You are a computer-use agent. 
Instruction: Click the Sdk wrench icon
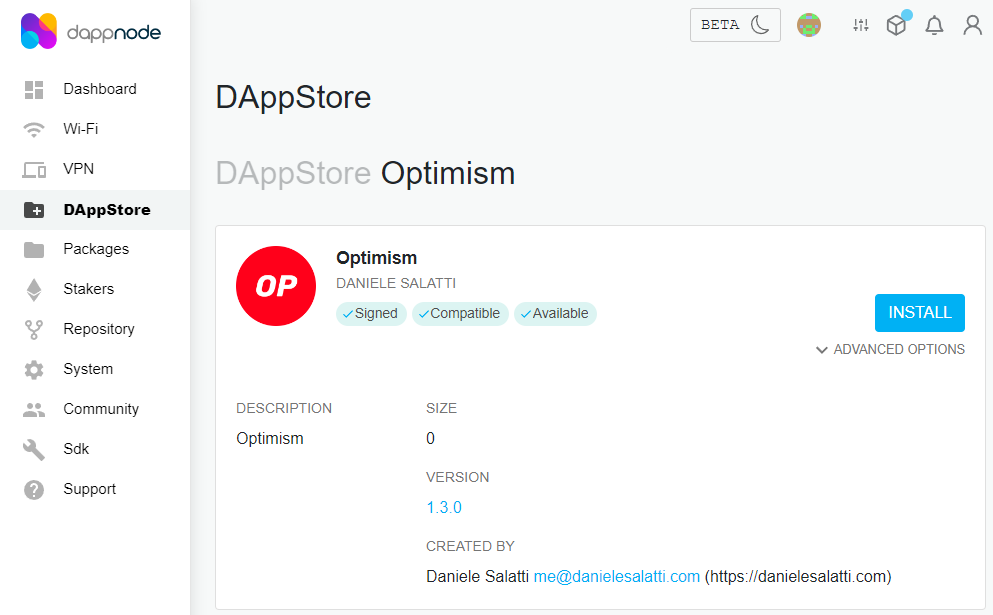click(34, 450)
